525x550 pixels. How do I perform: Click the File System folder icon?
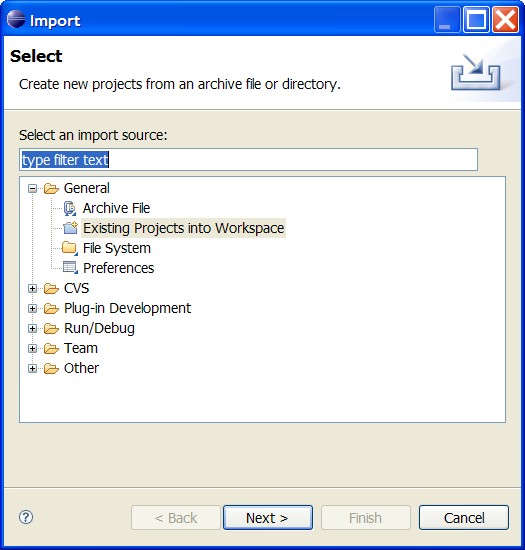click(x=69, y=248)
